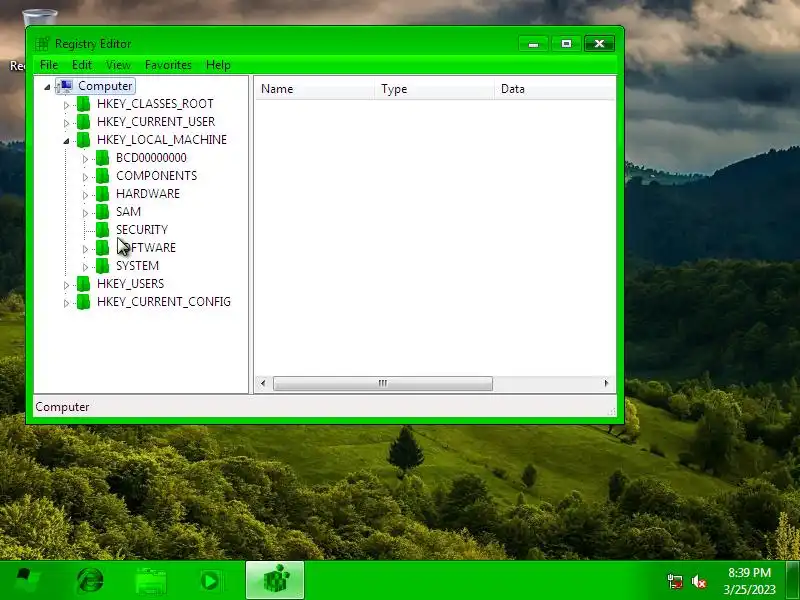The image size is (800, 600).
Task: Click the HKEY_CURRENT_CONFIG folder icon
Action: point(83,302)
